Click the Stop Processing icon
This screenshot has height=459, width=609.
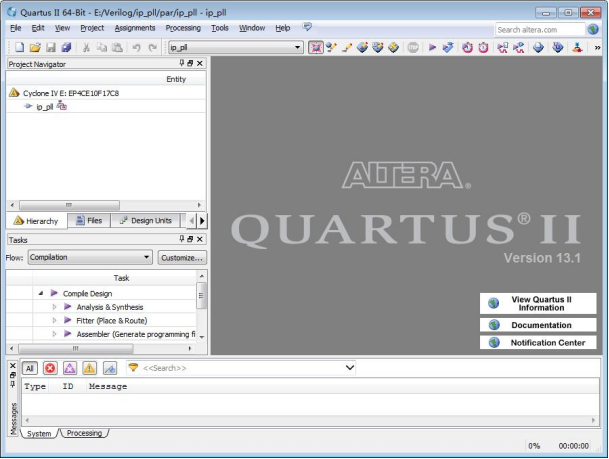point(413,47)
